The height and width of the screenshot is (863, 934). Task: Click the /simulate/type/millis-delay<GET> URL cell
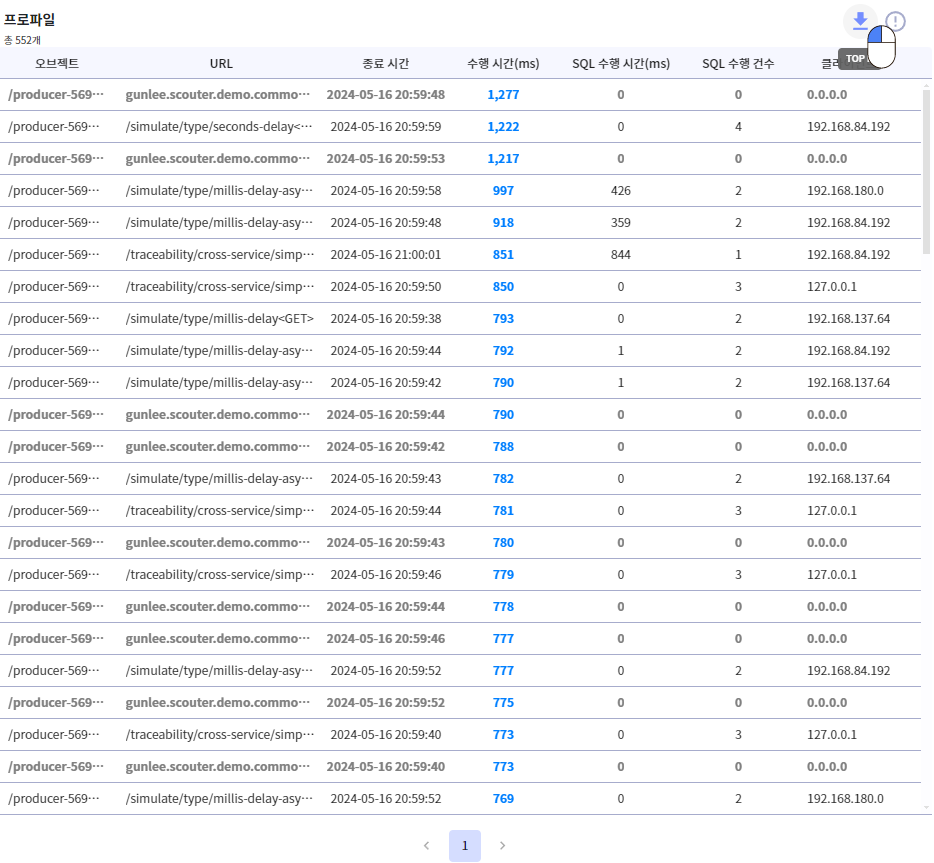coord(219,319)
